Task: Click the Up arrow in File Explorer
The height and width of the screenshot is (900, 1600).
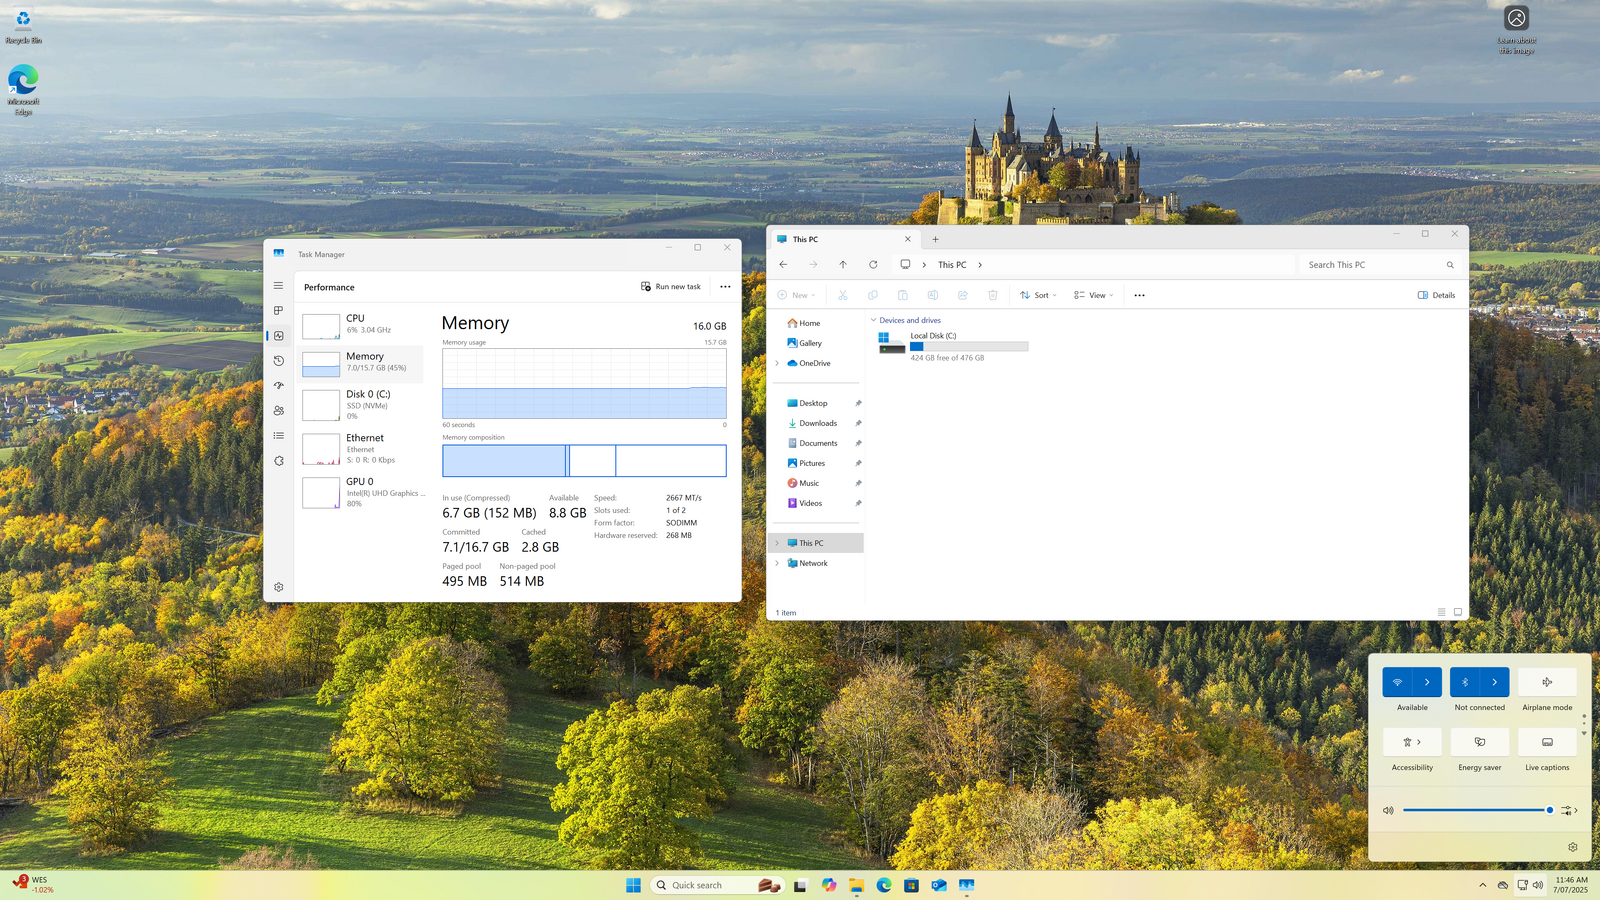Action: pos(843,265)
